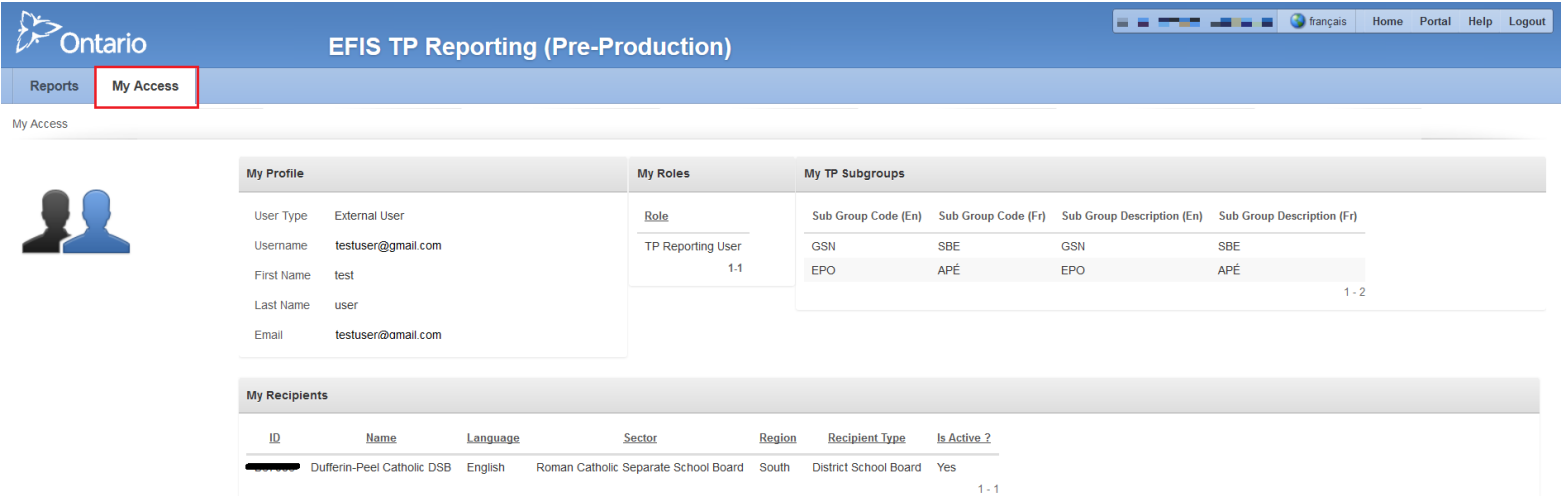Viewport: 1563px width, 496px height.
Task: Sort recipients by Name column
Action: [x=381, y=438]
